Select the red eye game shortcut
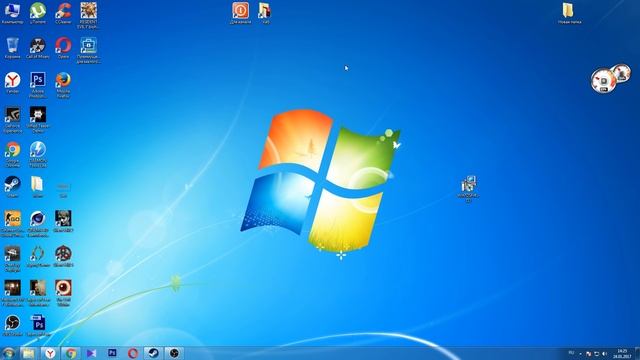The width and height of the screenshot is (640, 360). pos(63,293)
